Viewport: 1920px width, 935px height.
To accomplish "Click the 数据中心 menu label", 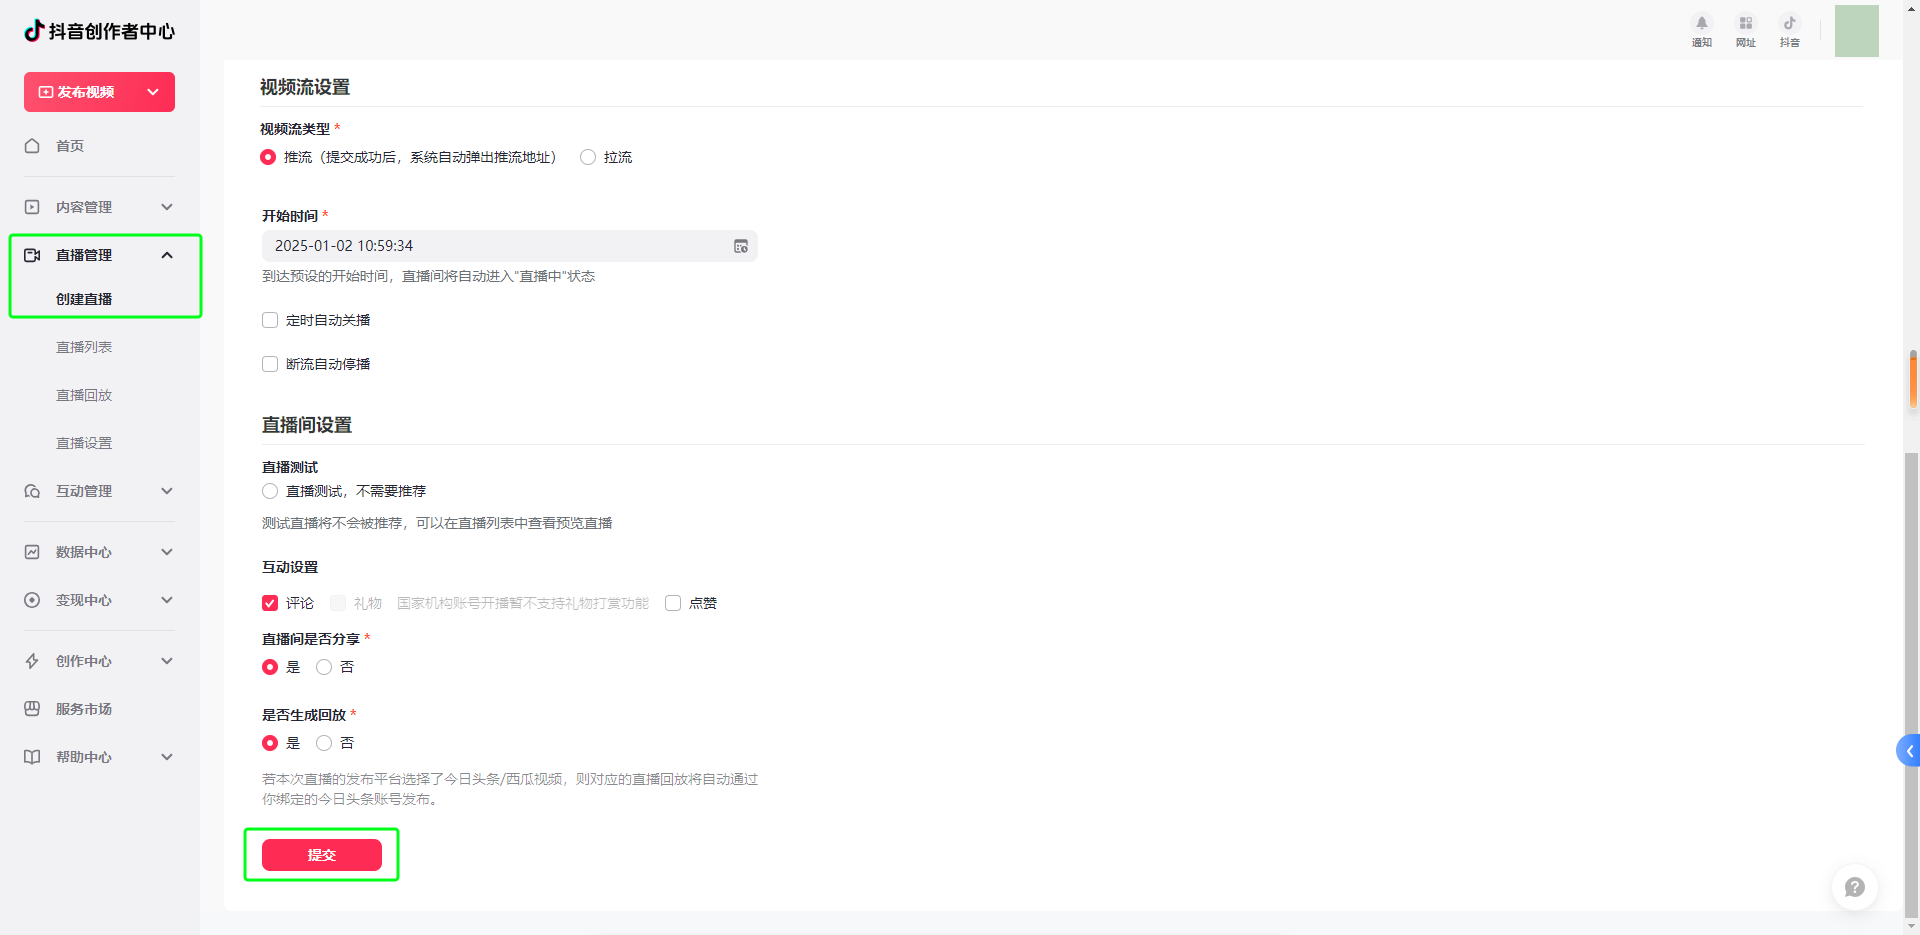I will pos(84,552).
